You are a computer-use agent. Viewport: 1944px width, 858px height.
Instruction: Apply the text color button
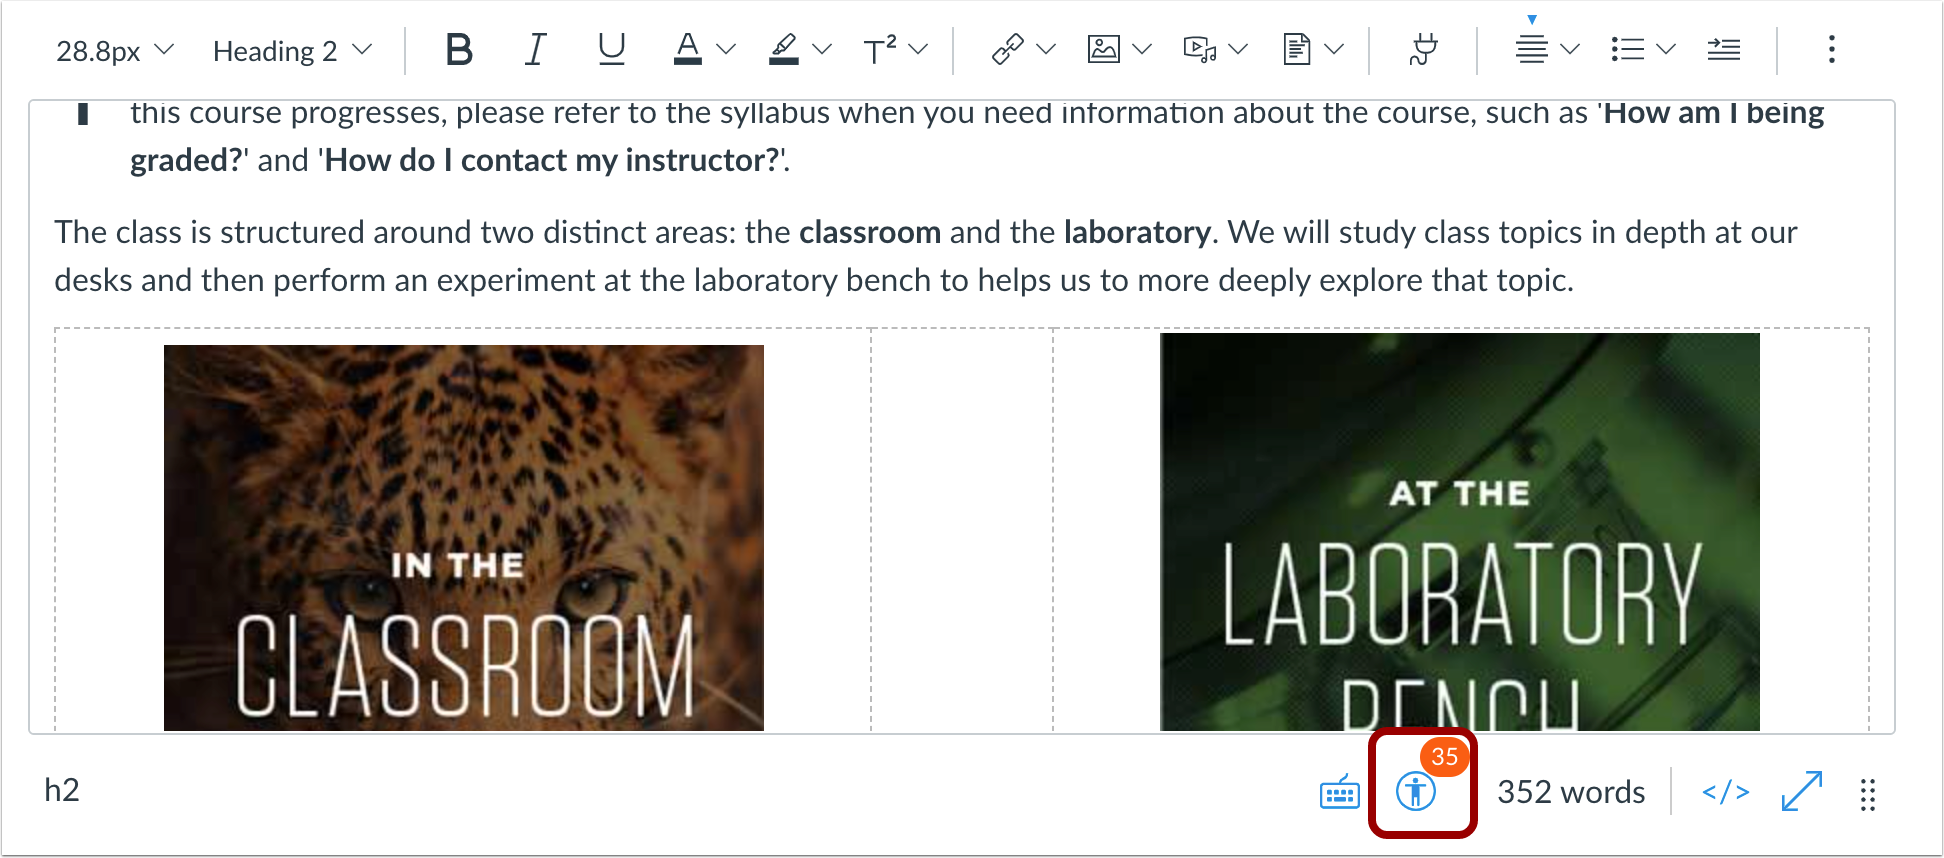pos(688,49)
